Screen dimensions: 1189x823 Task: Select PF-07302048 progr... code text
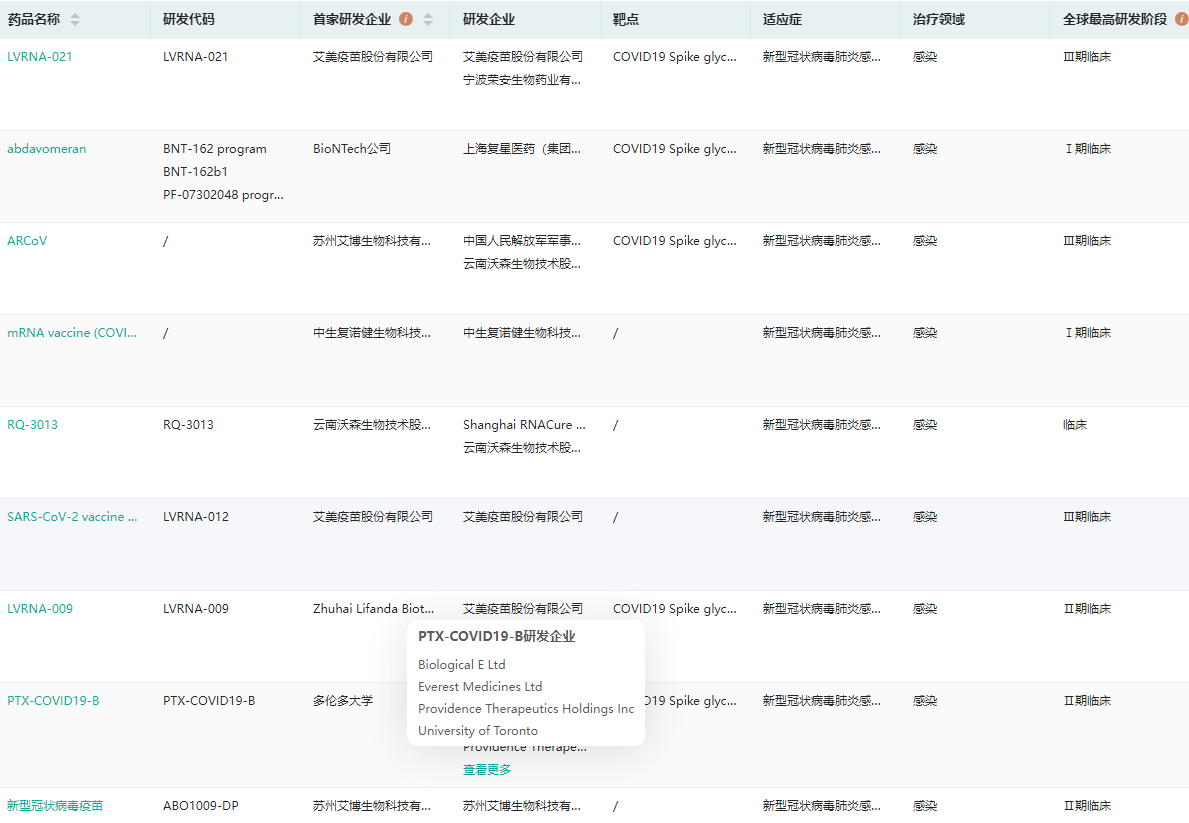point(223,195)
